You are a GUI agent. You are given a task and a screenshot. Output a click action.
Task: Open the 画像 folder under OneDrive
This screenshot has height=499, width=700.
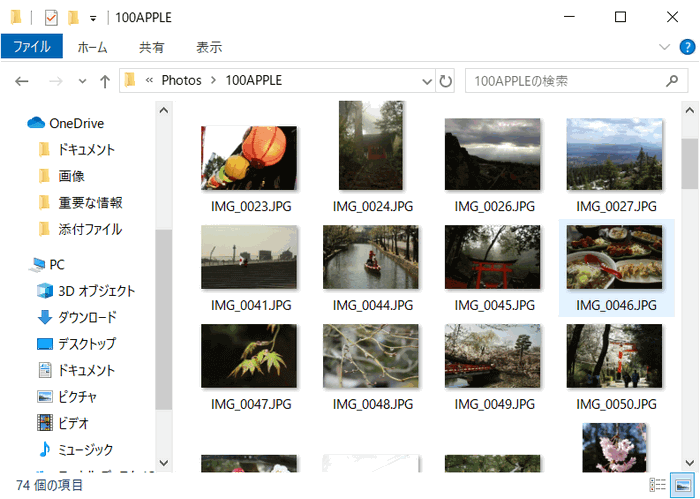[x=62, y=176]
